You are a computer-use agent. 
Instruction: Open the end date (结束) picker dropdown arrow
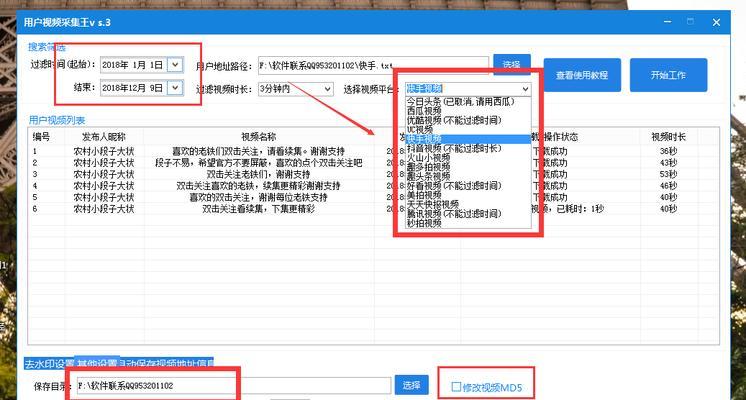click(175, 88)
